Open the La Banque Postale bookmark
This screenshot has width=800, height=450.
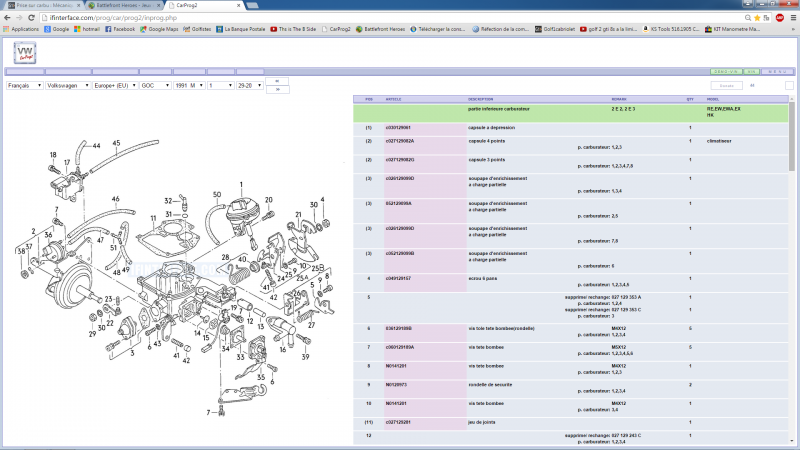pyautogui.click(x=240, y=29)
